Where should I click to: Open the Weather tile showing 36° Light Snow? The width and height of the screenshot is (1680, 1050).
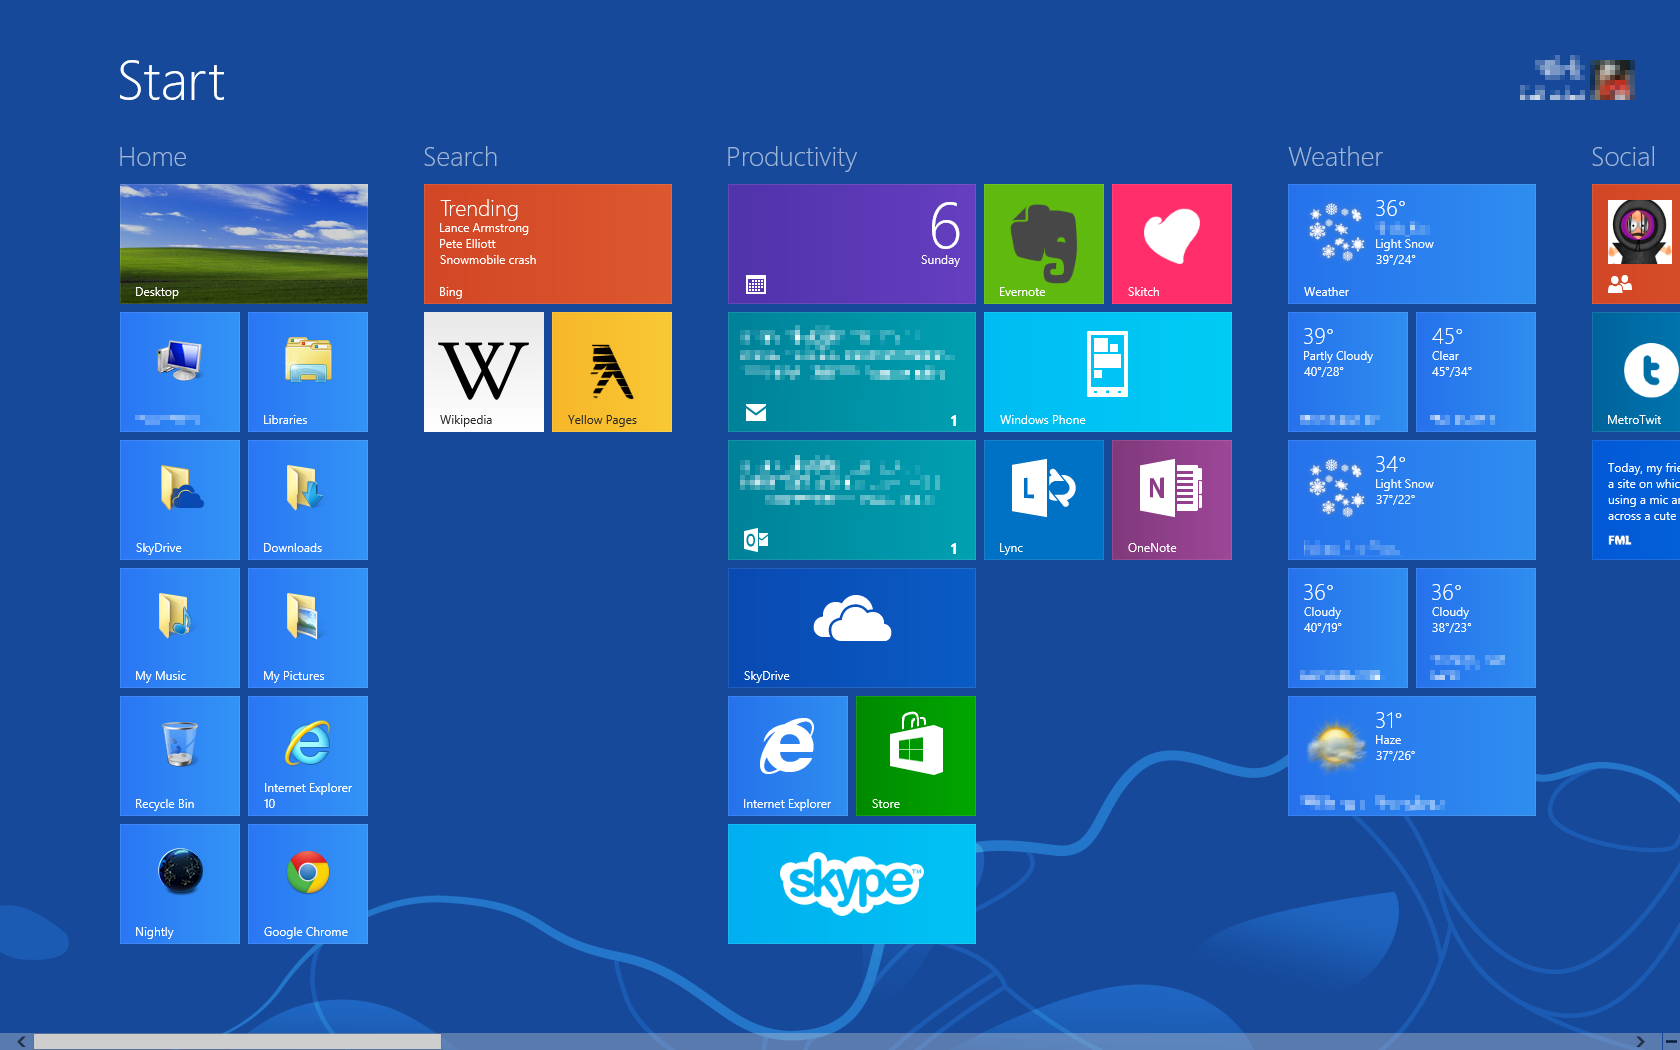[1412, 244]
